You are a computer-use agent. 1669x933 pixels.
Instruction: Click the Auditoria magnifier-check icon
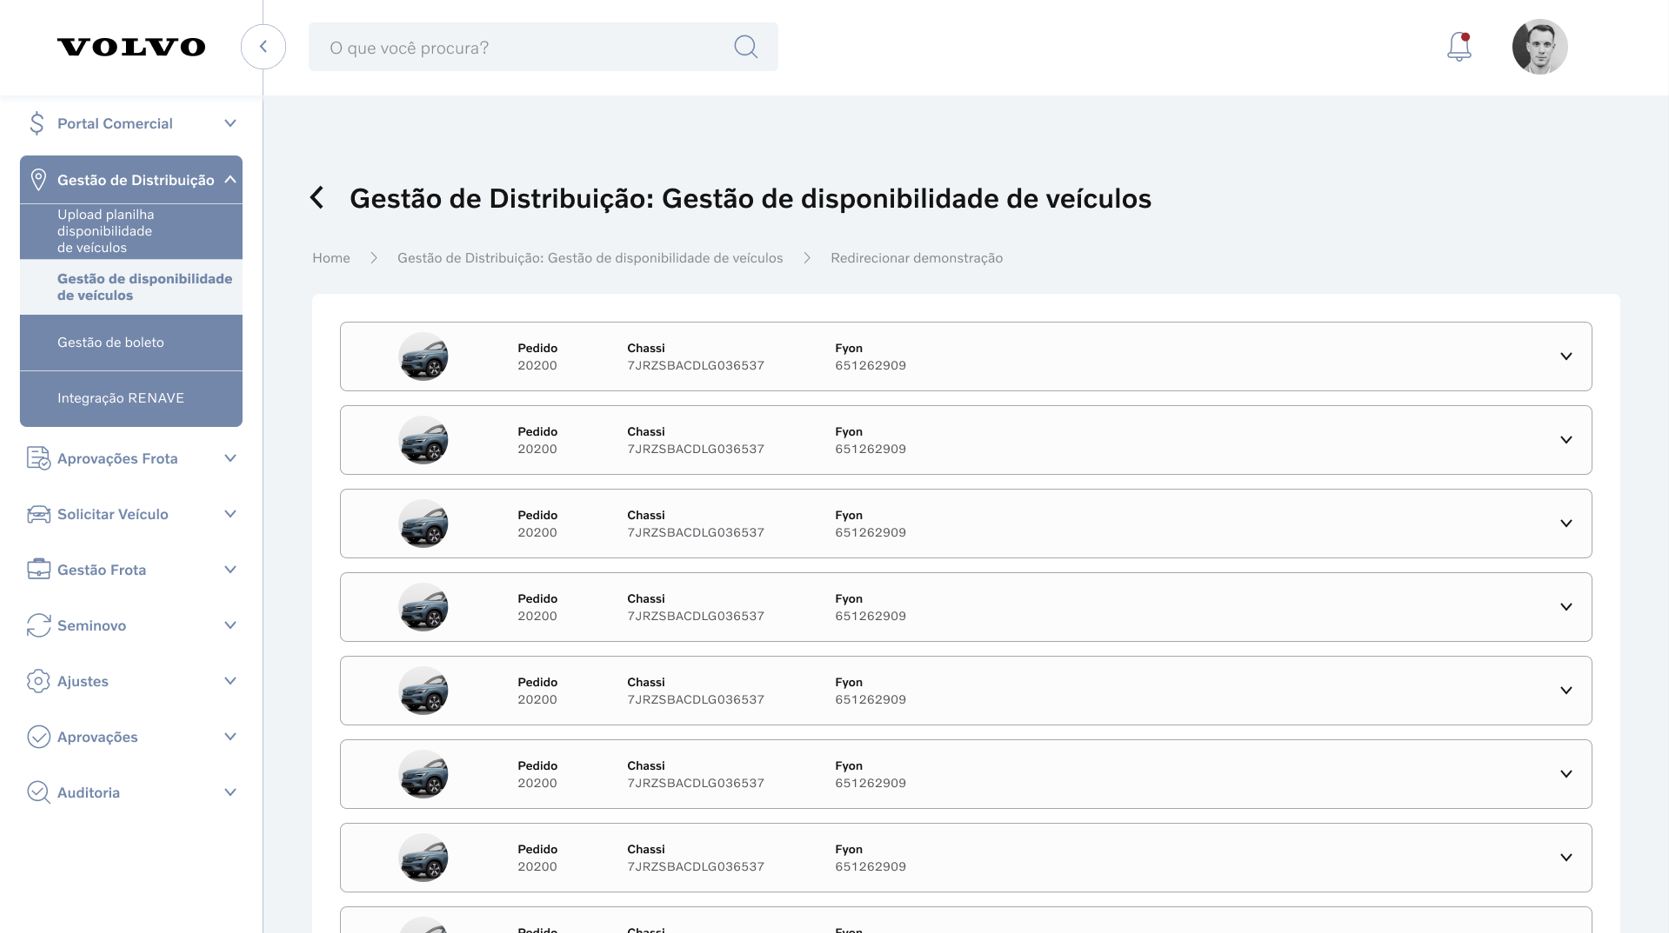click(x=38, y=793)
